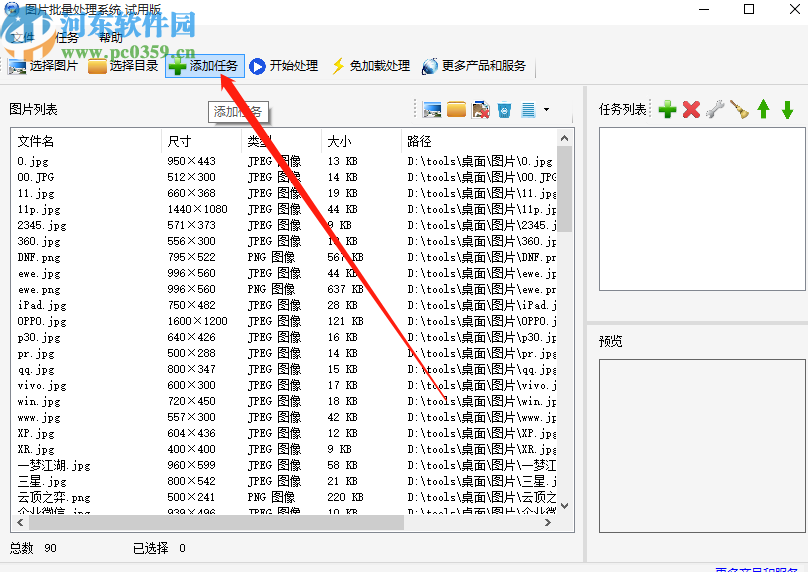Add pictures icon in image list toolbar
Viewport: 808px width, 572px height.
431,110
